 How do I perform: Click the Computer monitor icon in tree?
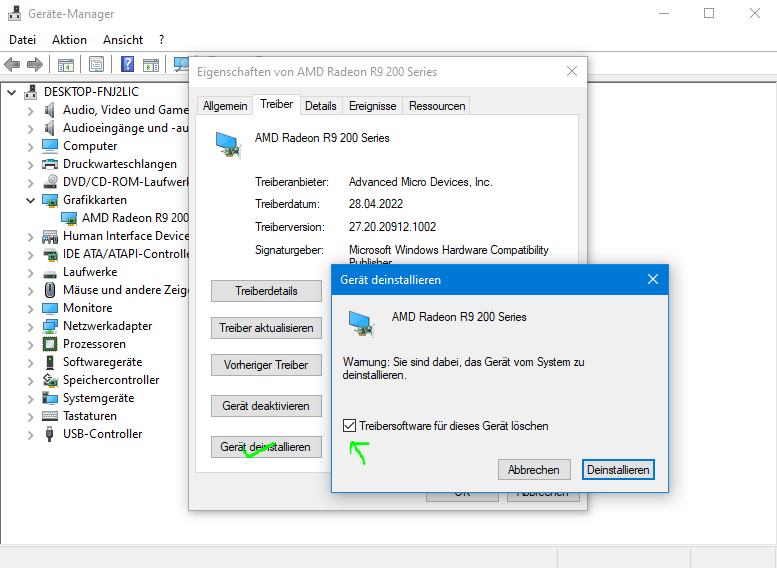click(50, 146)
